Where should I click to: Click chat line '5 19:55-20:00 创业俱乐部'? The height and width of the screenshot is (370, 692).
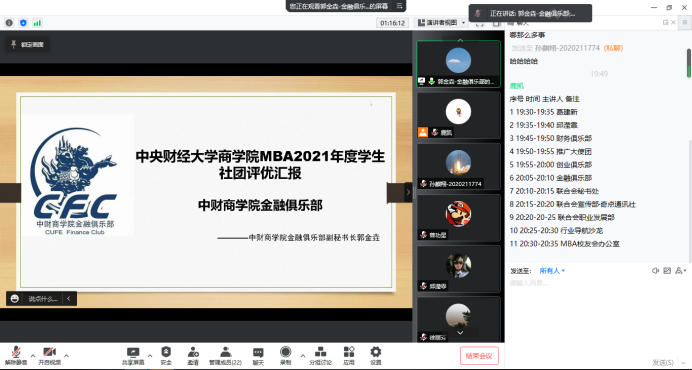point(551,165)
